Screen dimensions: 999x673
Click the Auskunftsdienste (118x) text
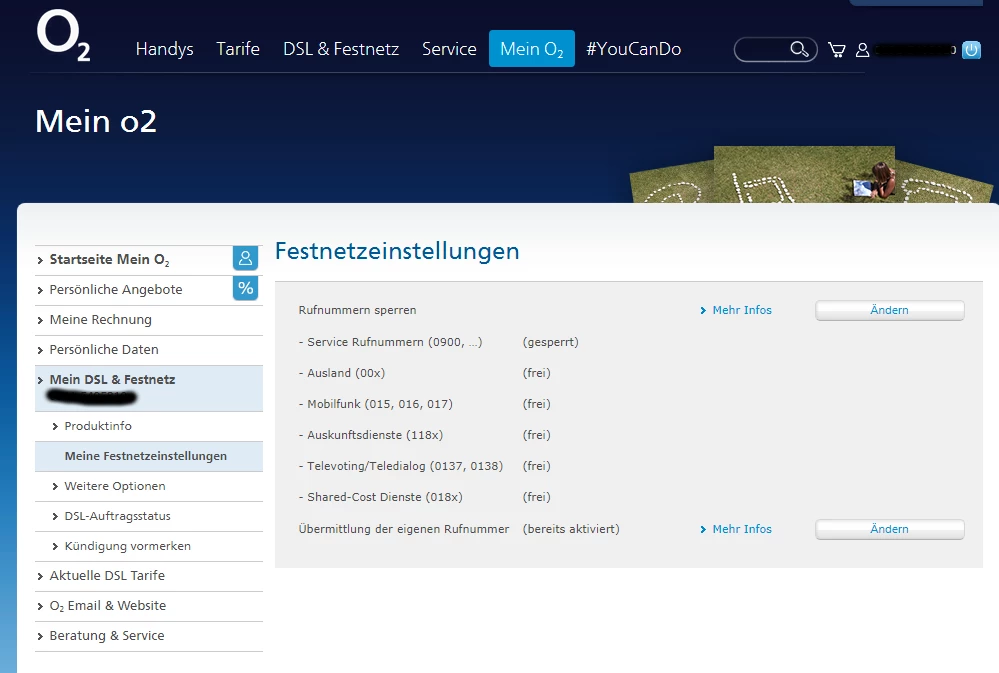click(371, 435)
